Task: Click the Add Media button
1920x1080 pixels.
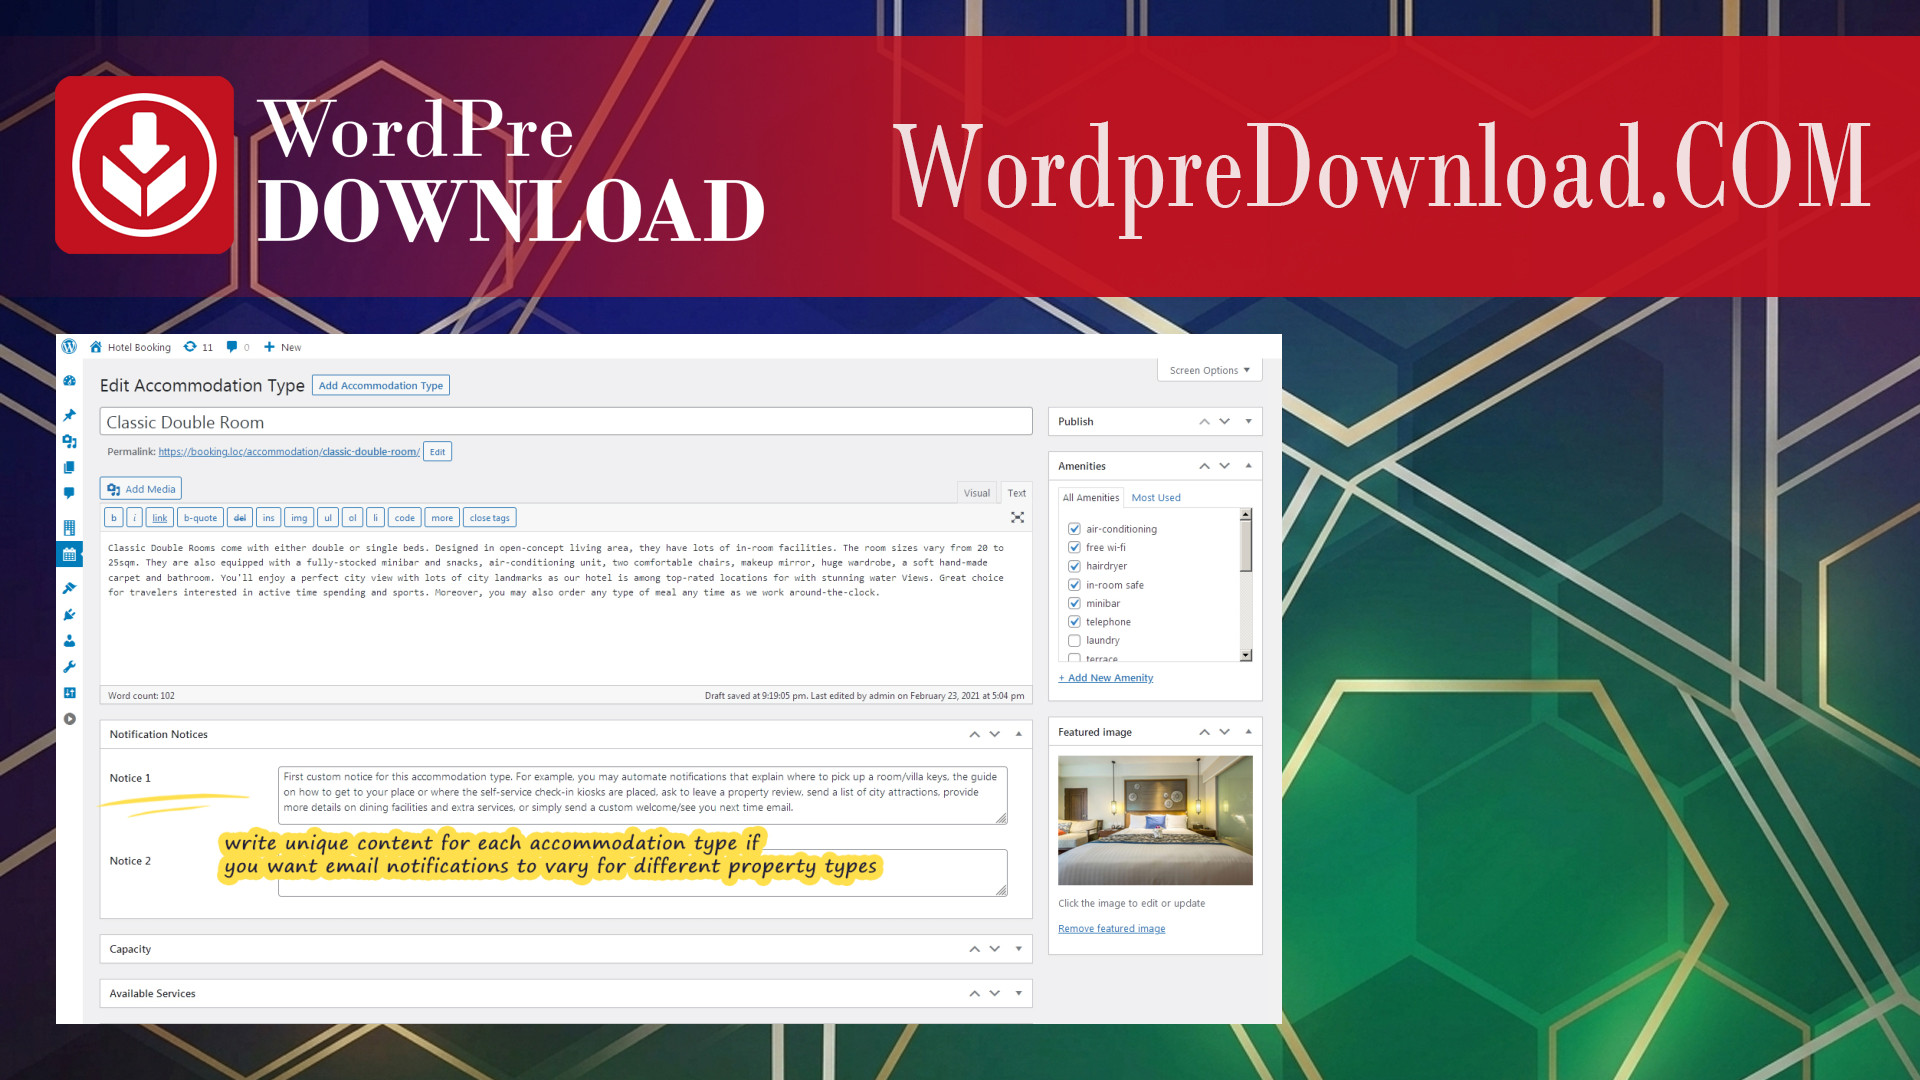Action: pyautogui.click(x=141, y=489)
